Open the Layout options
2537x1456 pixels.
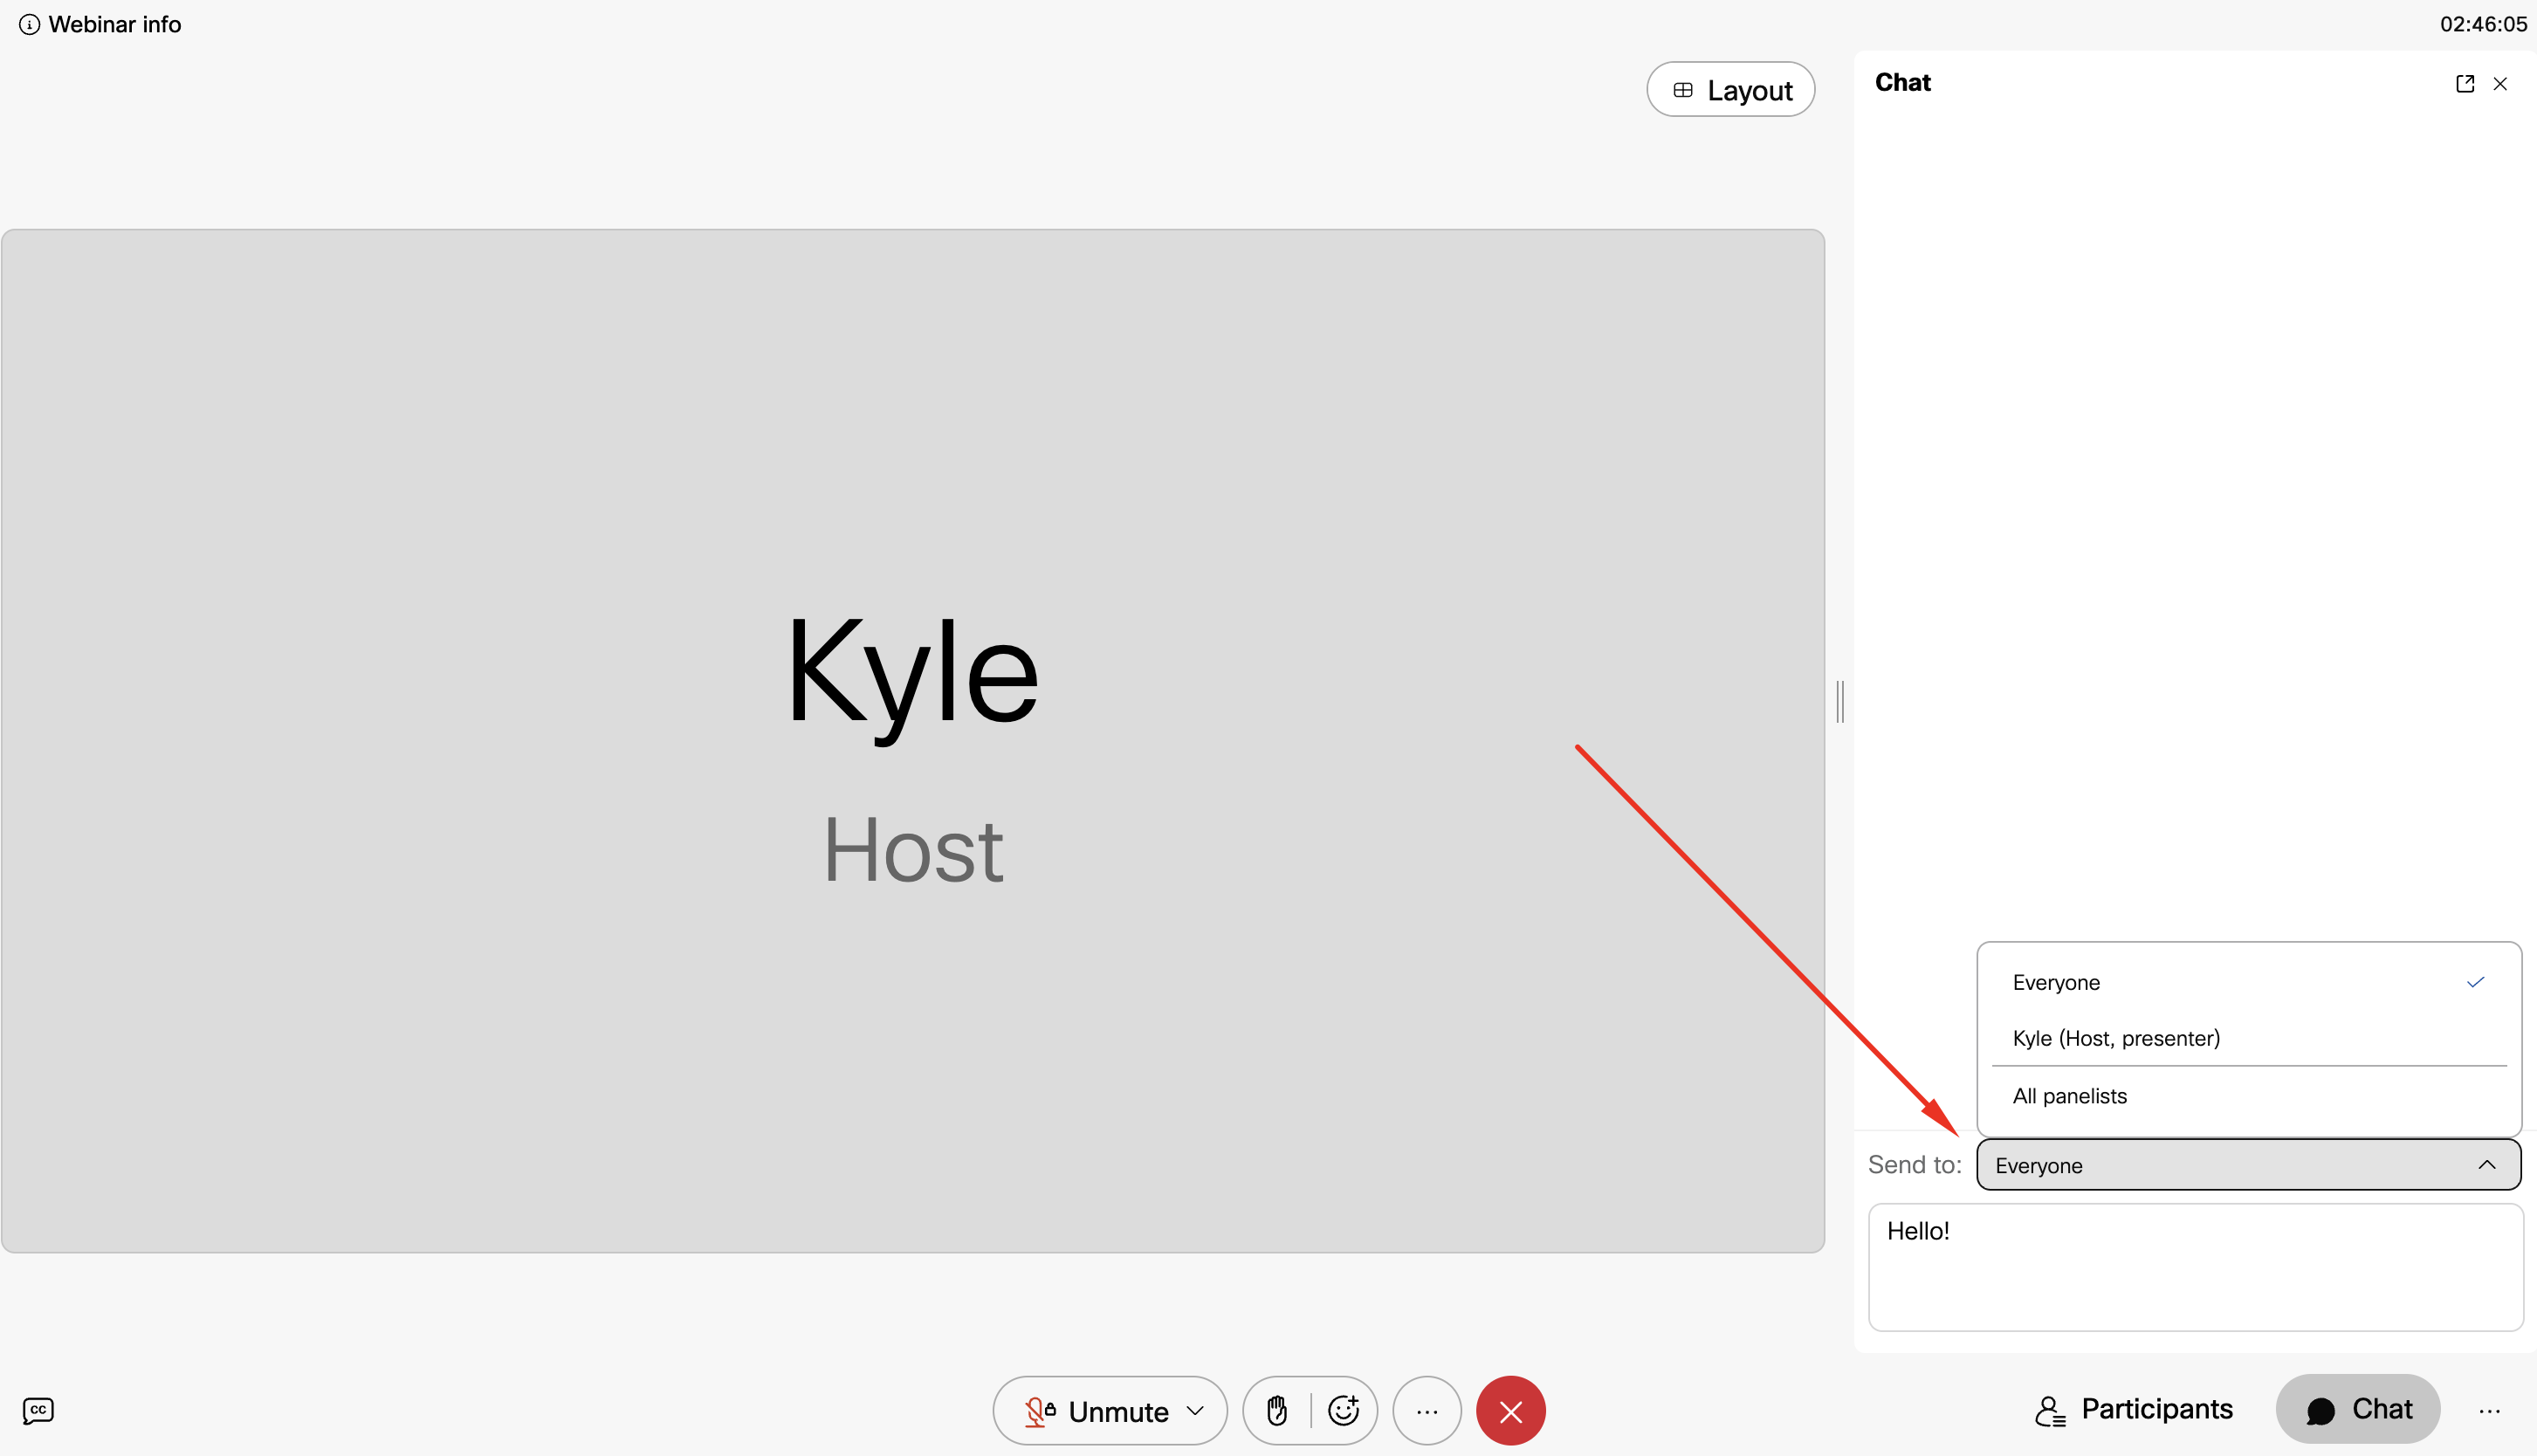click(x=1731, y=90)
